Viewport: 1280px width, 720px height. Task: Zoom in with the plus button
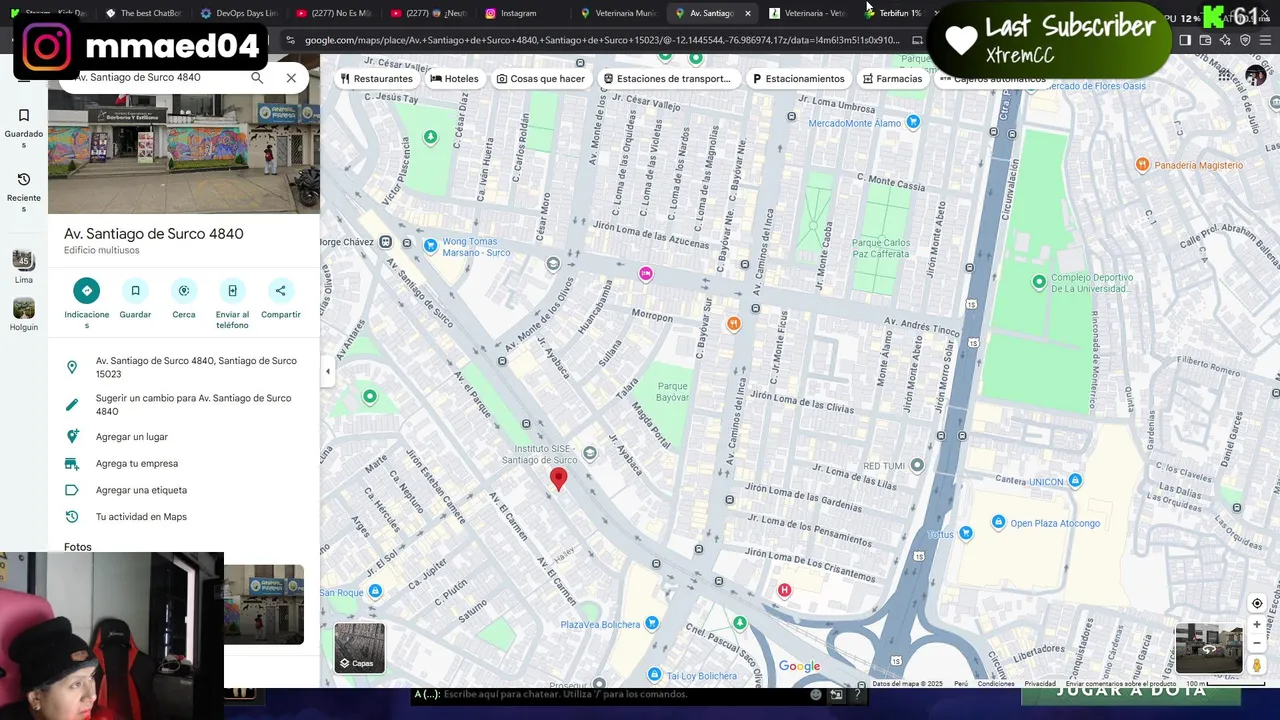tap(1257, 624)
